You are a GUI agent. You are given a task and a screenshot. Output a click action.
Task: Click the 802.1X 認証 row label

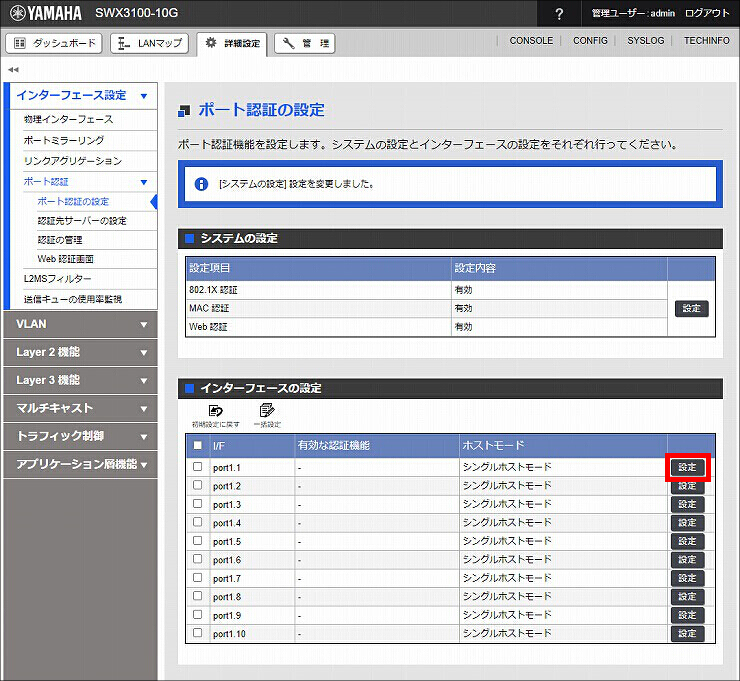(x=213, y=290)
